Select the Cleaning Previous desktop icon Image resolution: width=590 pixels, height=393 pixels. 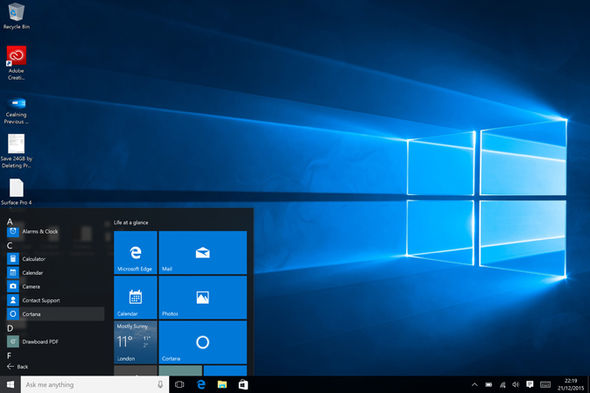pyautogui.click(x=16, y=110)
